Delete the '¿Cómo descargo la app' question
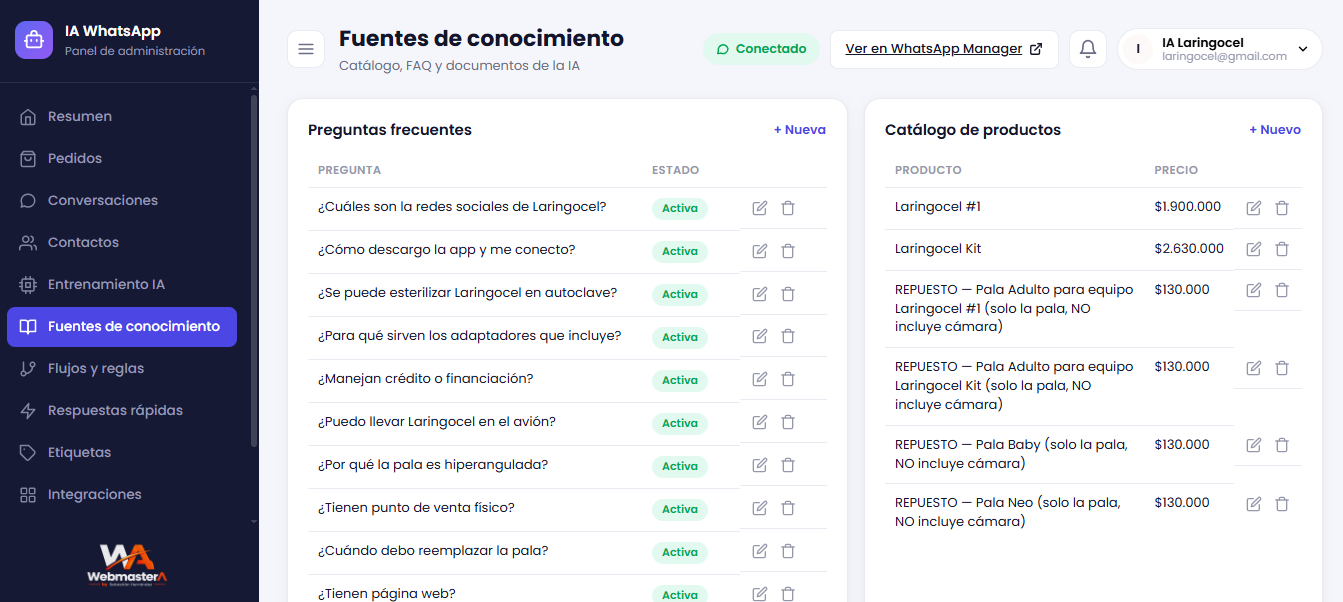Screen dimensions: 1343x602 (788, 251)
